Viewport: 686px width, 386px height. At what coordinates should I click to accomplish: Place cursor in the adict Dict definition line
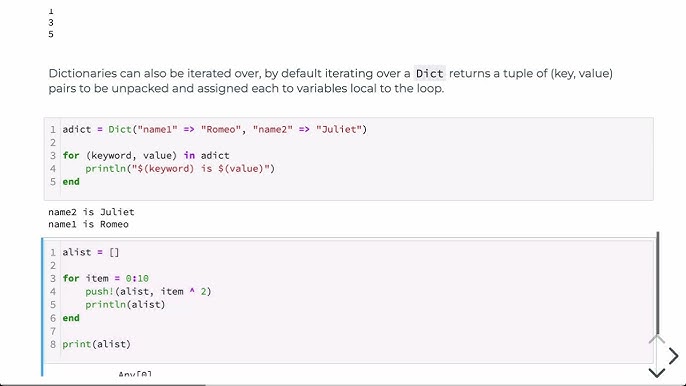pyautogui.click(x=214, y=130)
